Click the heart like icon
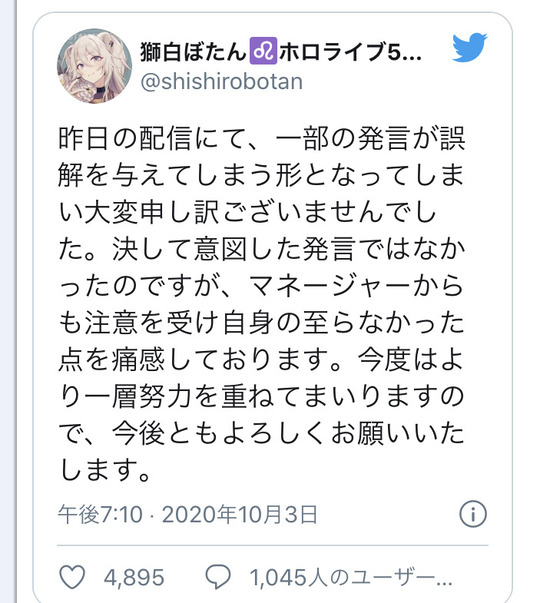Viewport: 550px width, 603px height. pyautogui.click(x=72, y=577)
